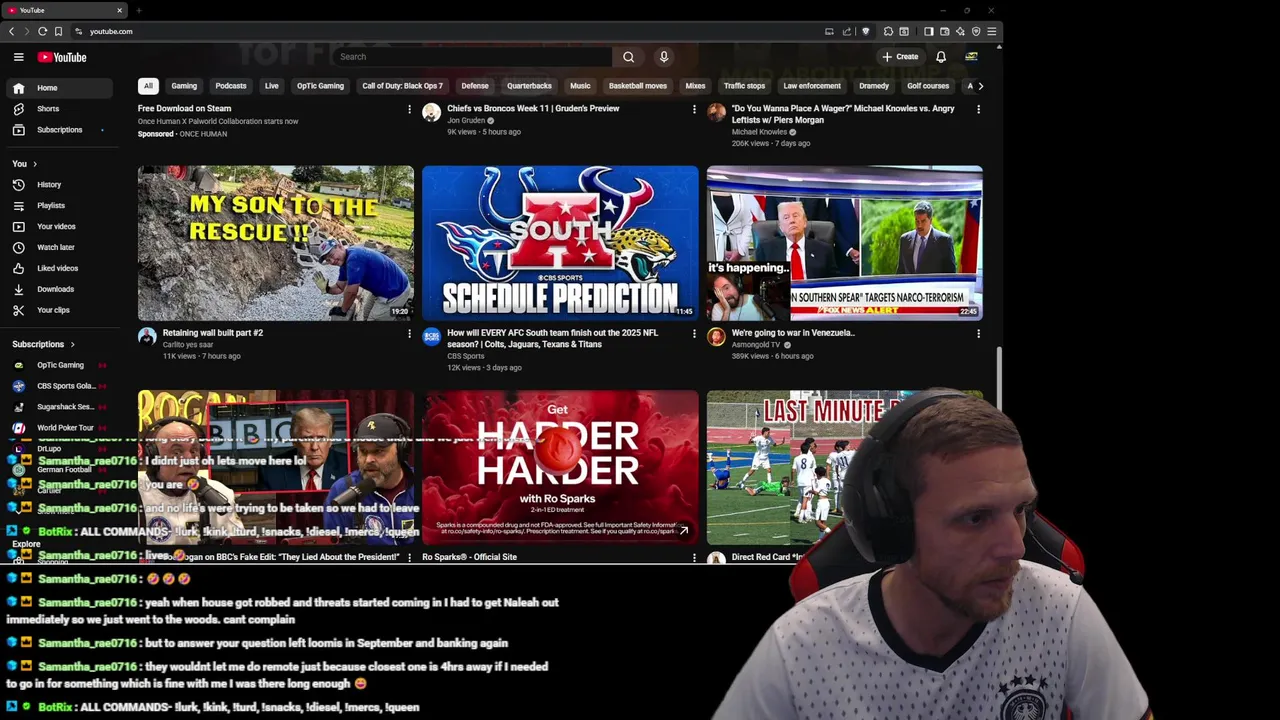Select the Podcasts filter chip

click(231, 86)
